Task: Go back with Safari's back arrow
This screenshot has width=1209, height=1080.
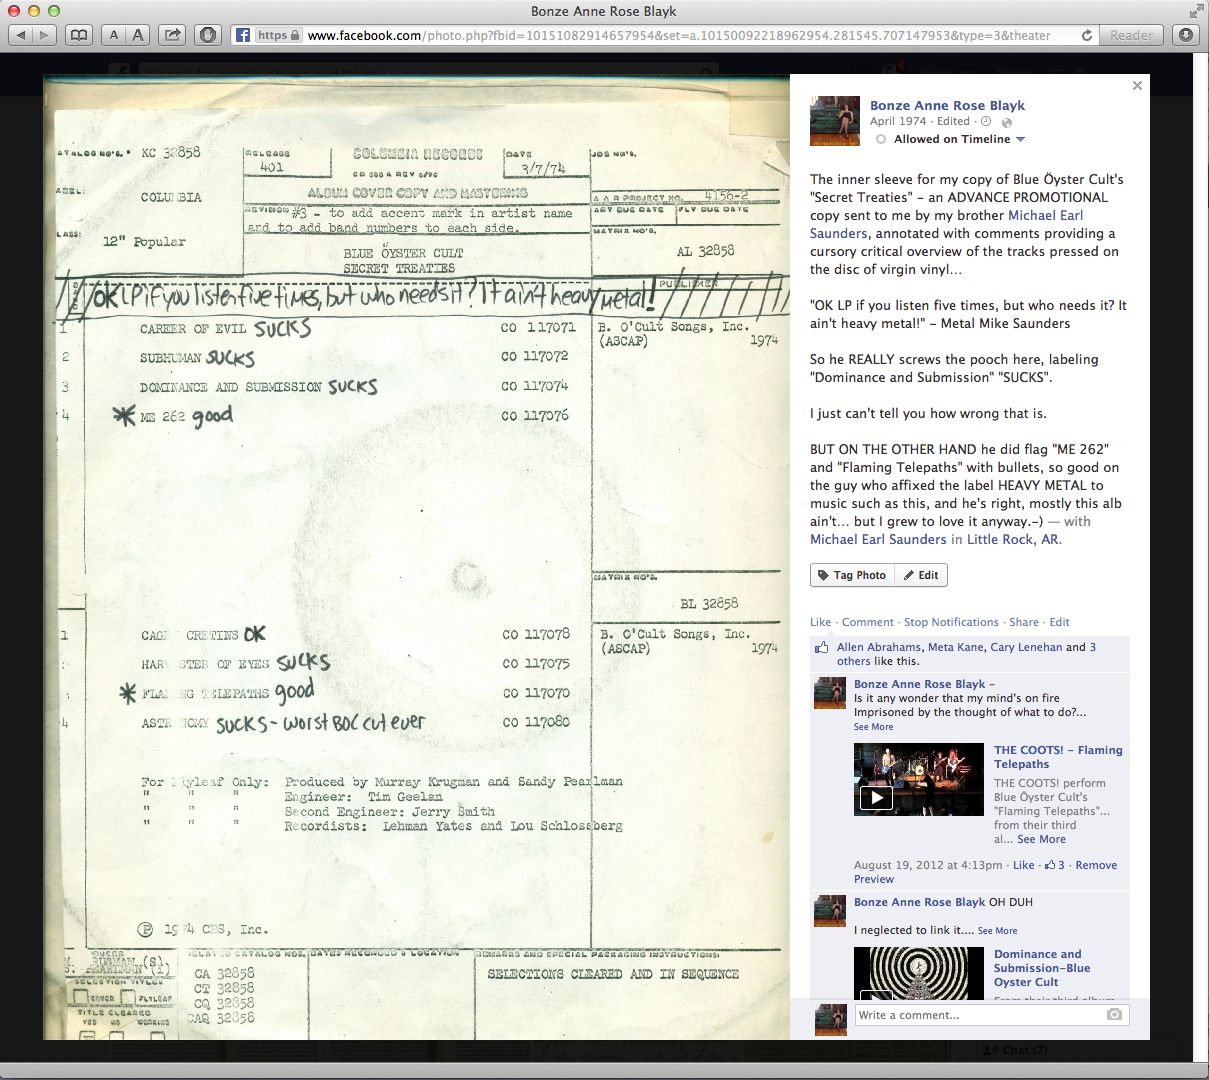Action: (x=21, y=35)
